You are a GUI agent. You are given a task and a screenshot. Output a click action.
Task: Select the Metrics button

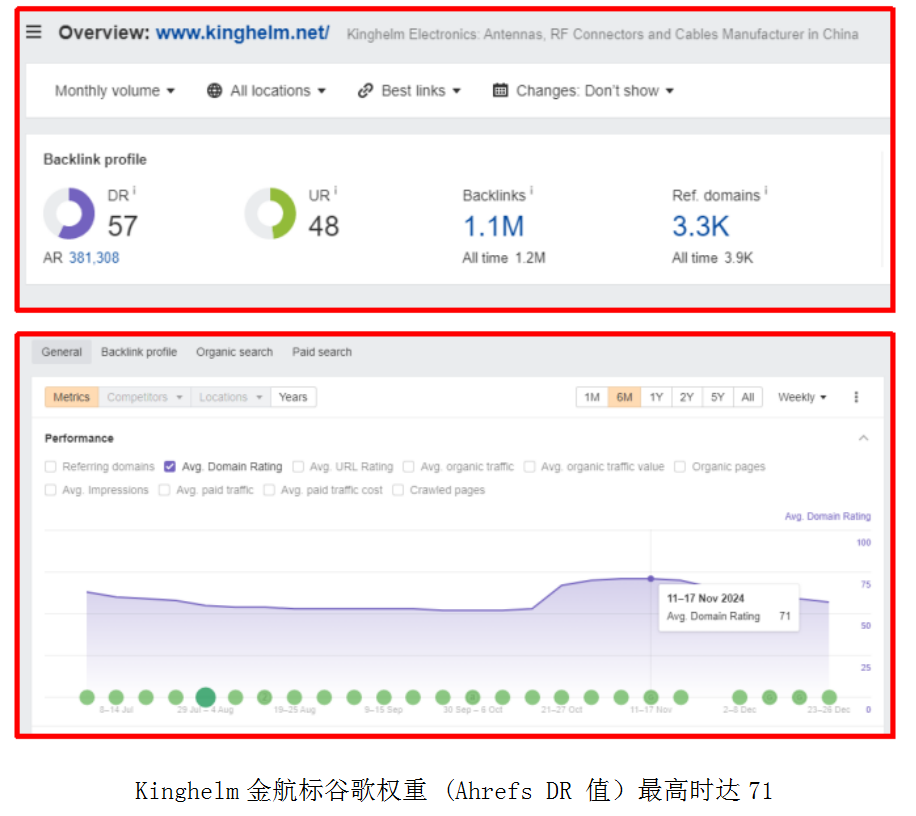(x=71, y=397)
